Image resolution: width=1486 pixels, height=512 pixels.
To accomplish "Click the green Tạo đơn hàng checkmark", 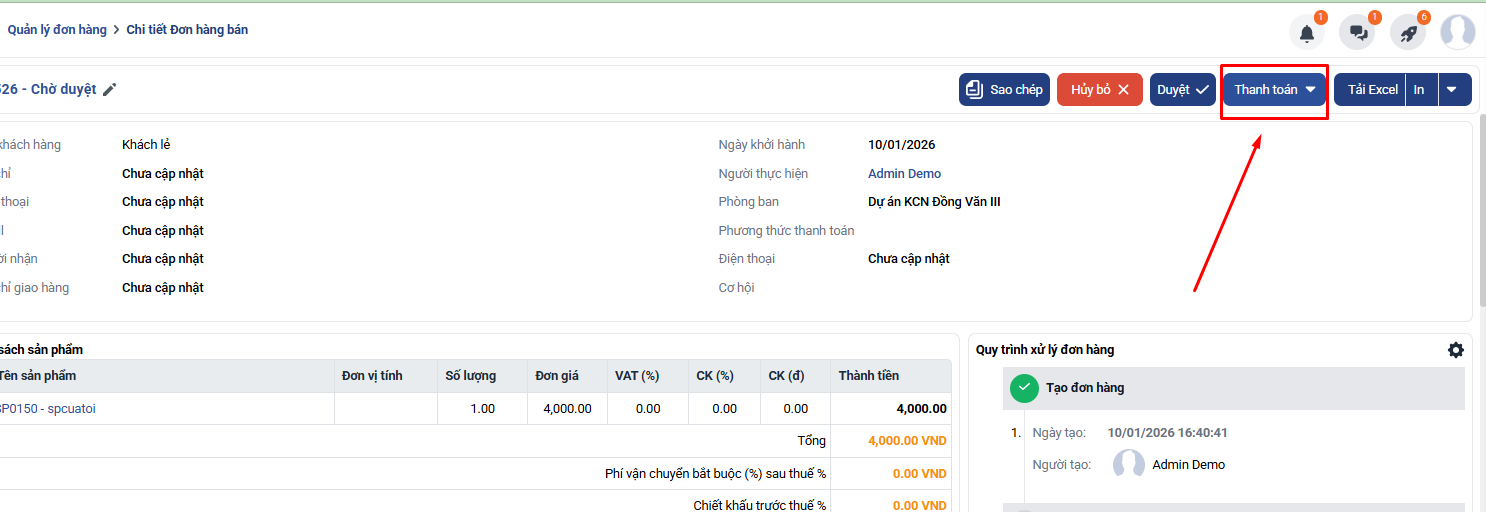I will tap(1024, 388).
